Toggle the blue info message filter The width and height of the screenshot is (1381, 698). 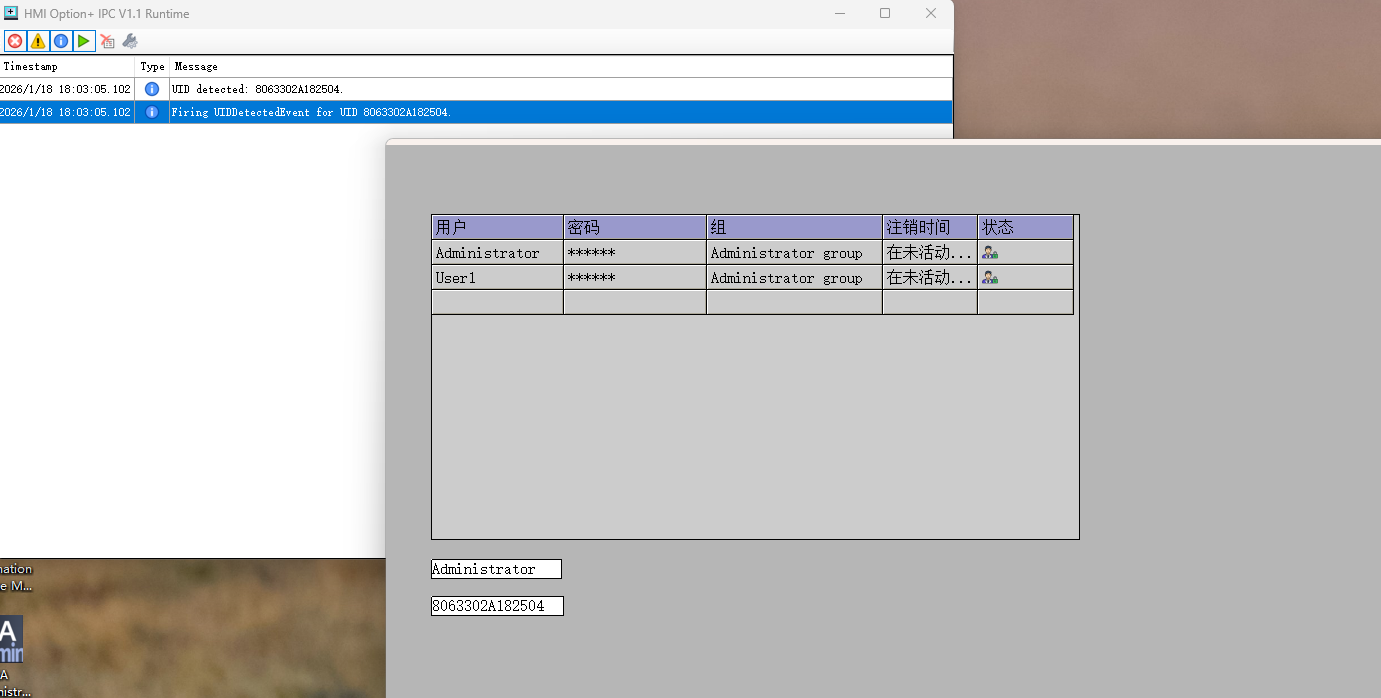tap(61, 41)
